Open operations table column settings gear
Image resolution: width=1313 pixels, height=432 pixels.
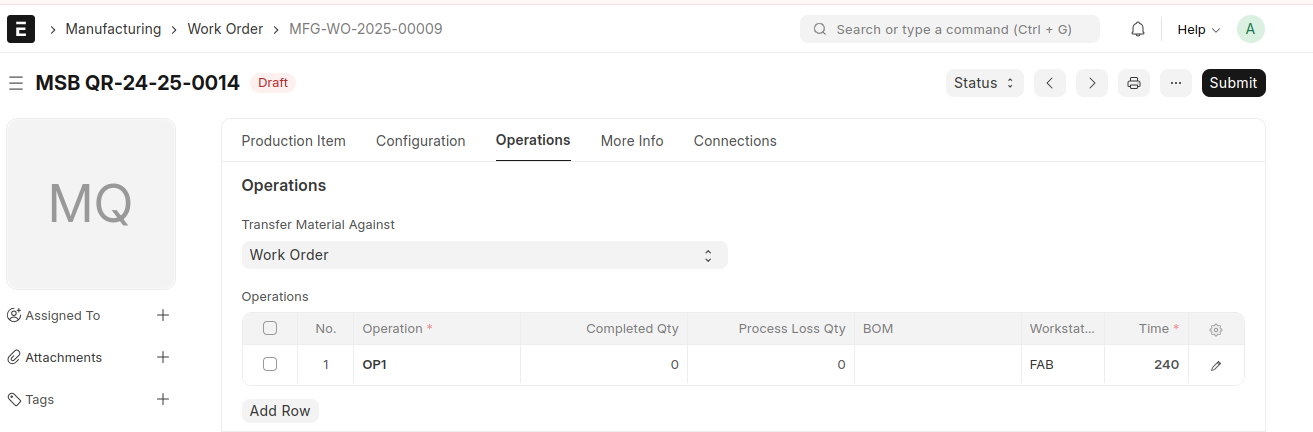[1215, 329]
